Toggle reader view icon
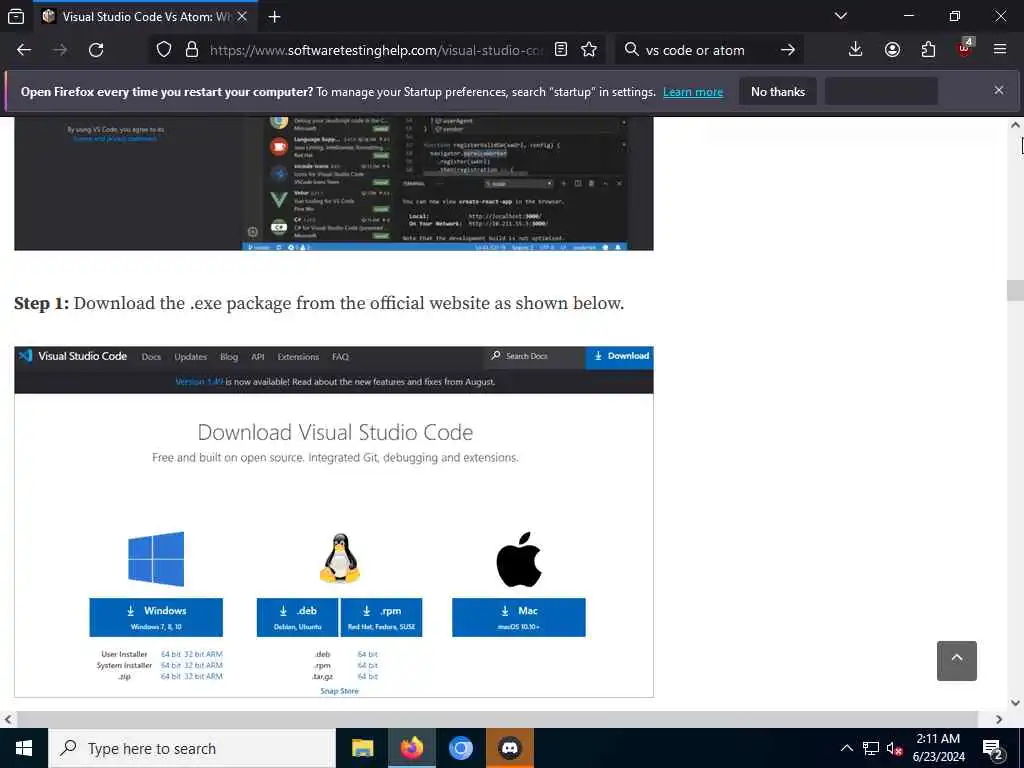The height and width of the screenshot is (768, 1024). point(561,50)
